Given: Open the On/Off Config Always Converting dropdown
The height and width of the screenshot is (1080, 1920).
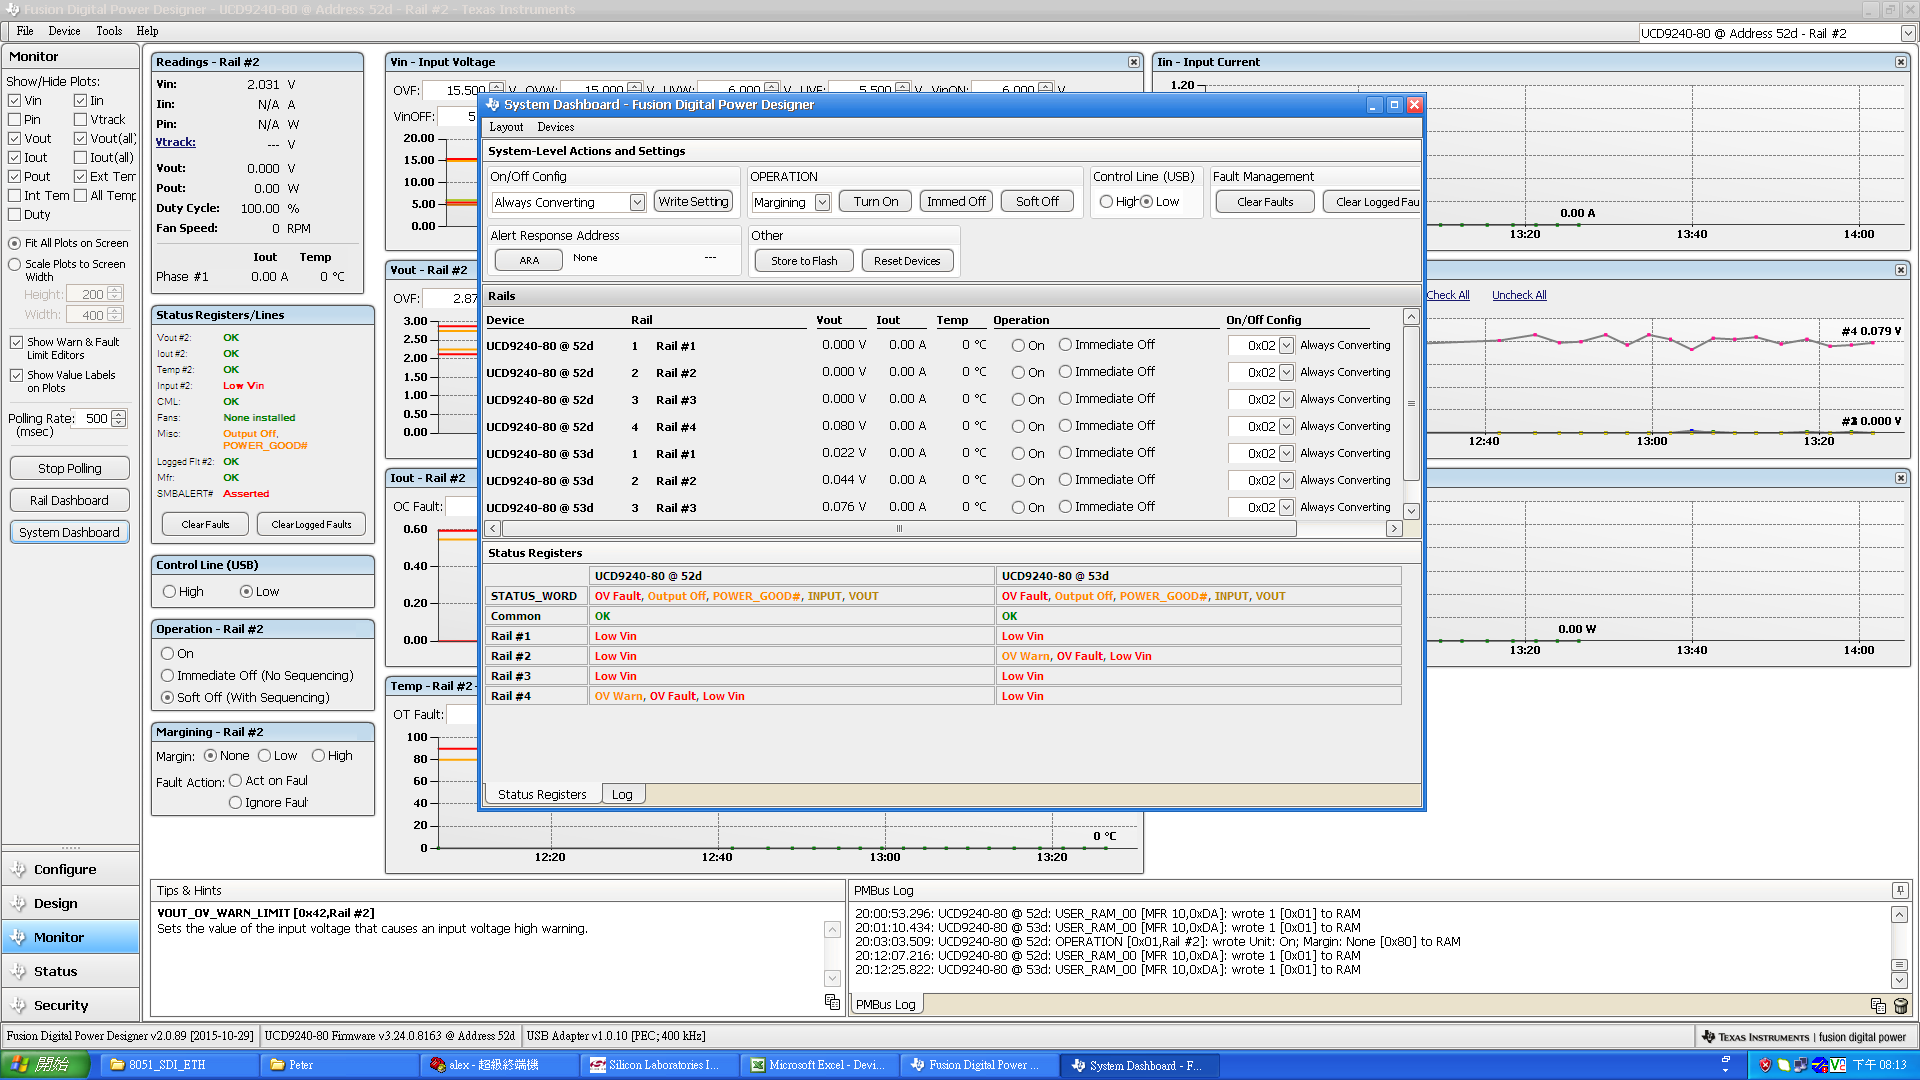Looking at the screenshot, I should click(637, 202).
